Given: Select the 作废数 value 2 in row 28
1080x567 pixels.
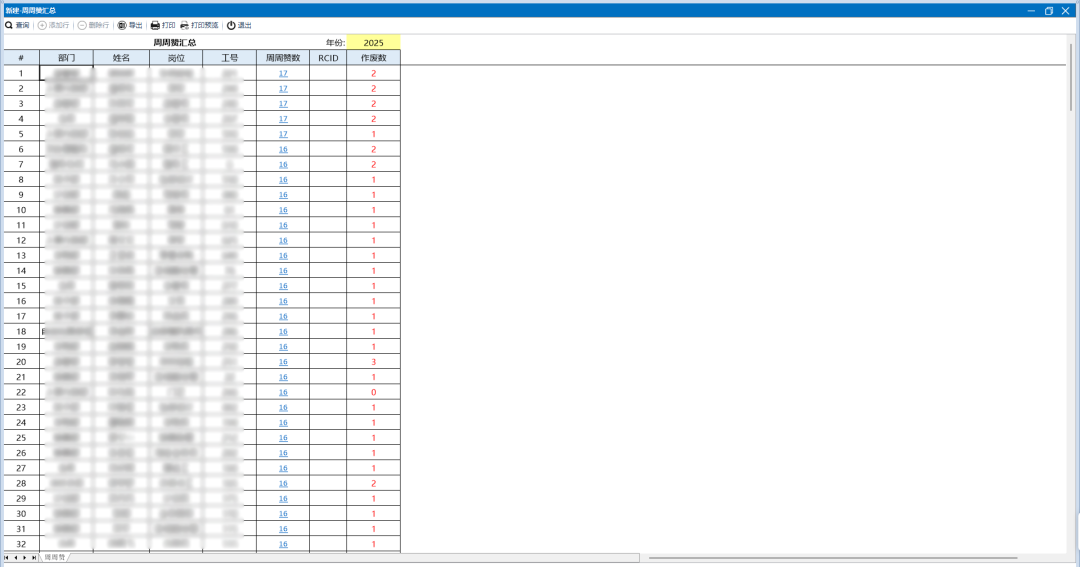Looking at the screenshot, I should (373, 484).
